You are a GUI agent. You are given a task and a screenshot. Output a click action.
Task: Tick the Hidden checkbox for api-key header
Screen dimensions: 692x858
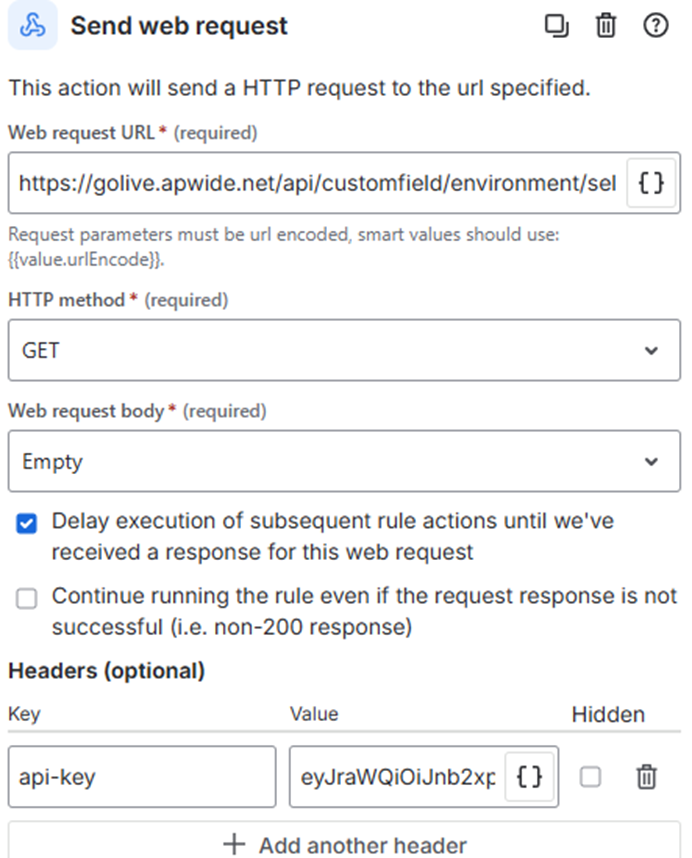tap(591, 776)
